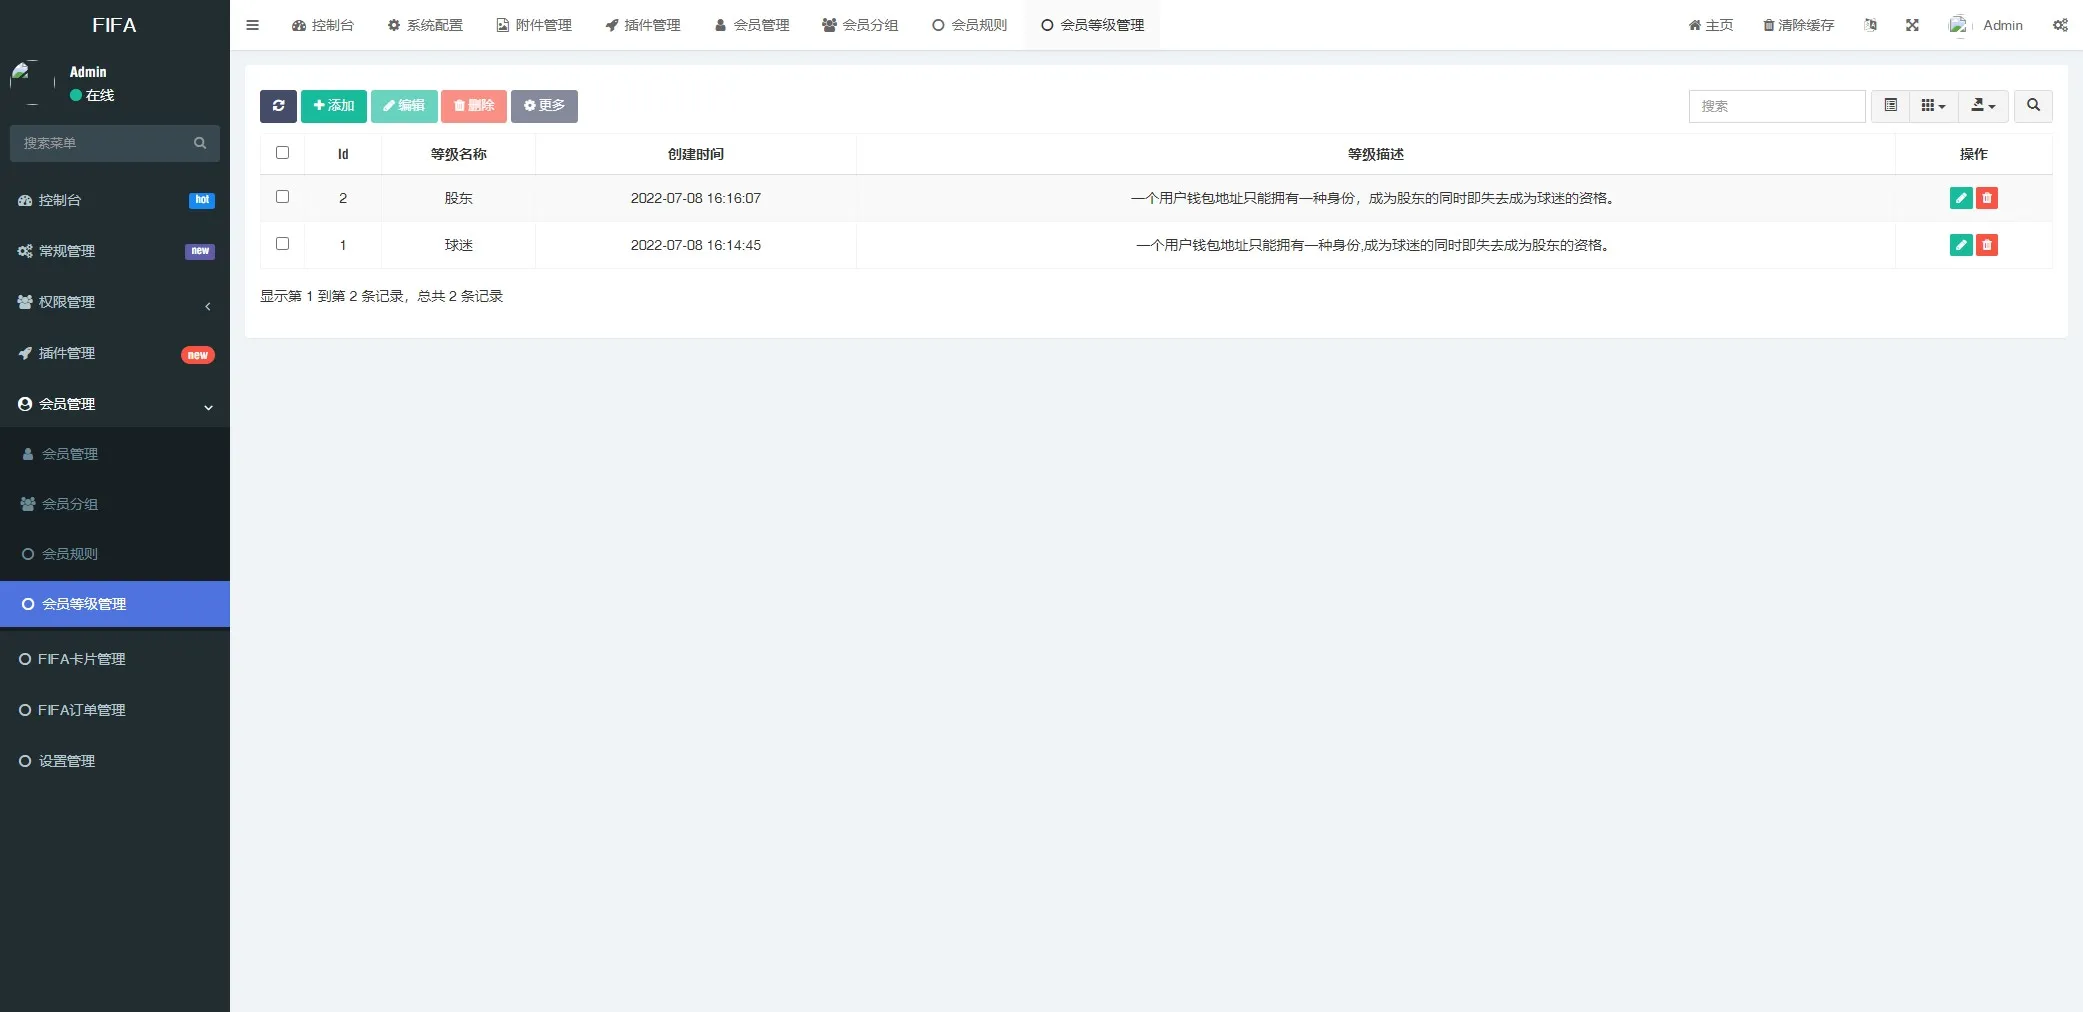Image resolution: width=2083 pixels, height=1012 pixels.
Task: Click the 编辑 edit toolbar button
Action: pos(404,106)
